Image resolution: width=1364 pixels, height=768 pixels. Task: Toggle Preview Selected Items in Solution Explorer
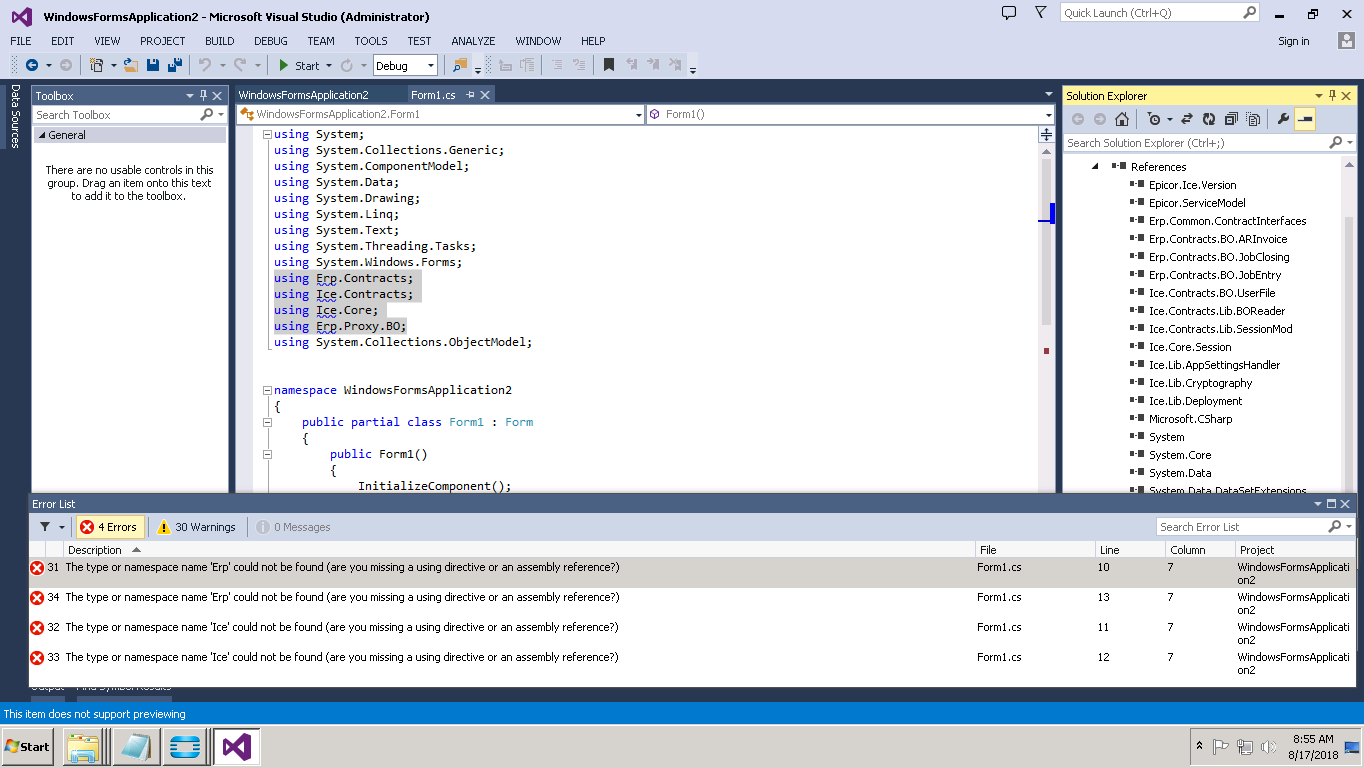coord(1305,119)
